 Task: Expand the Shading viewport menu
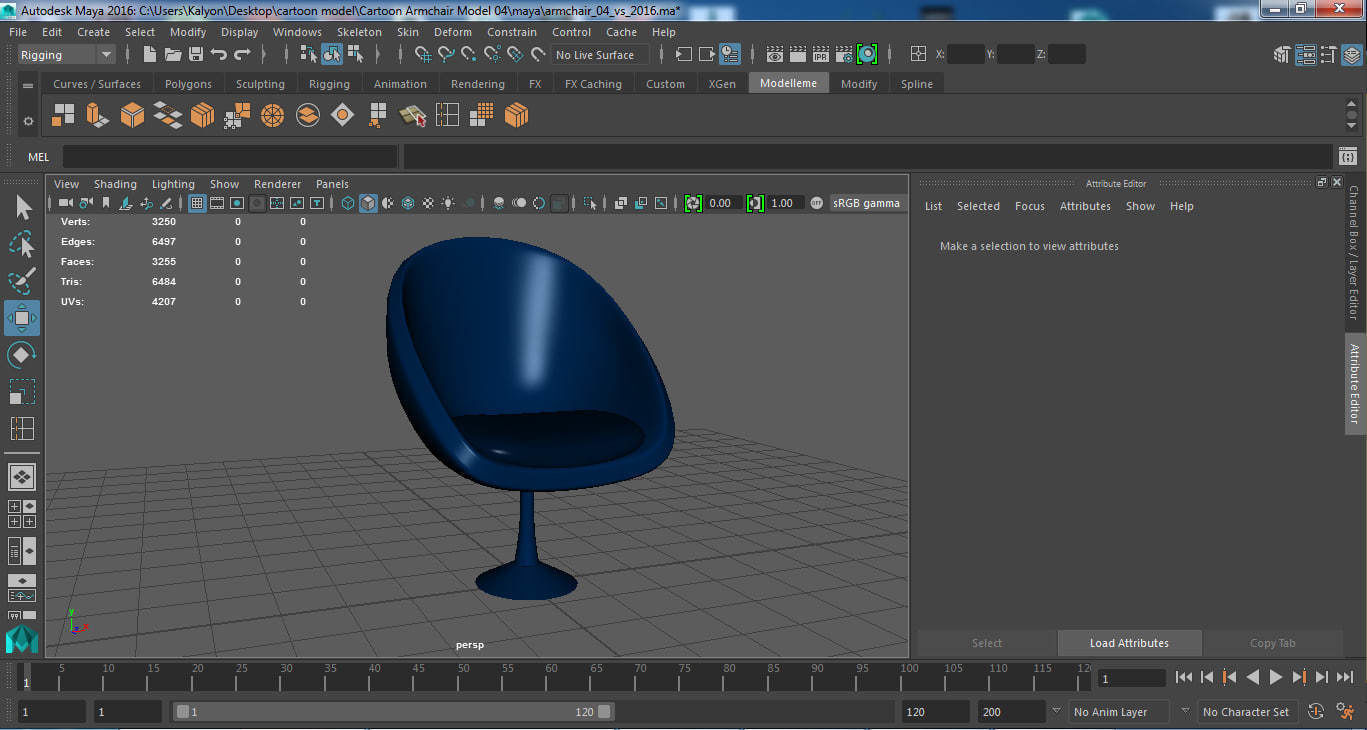[115, 184]
